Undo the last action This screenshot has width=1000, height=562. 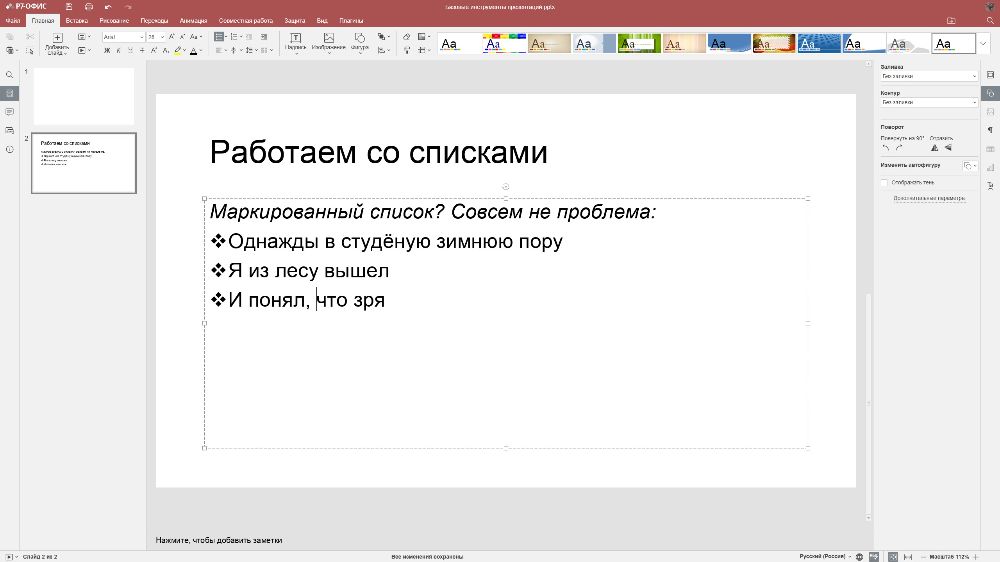(108, 7)
